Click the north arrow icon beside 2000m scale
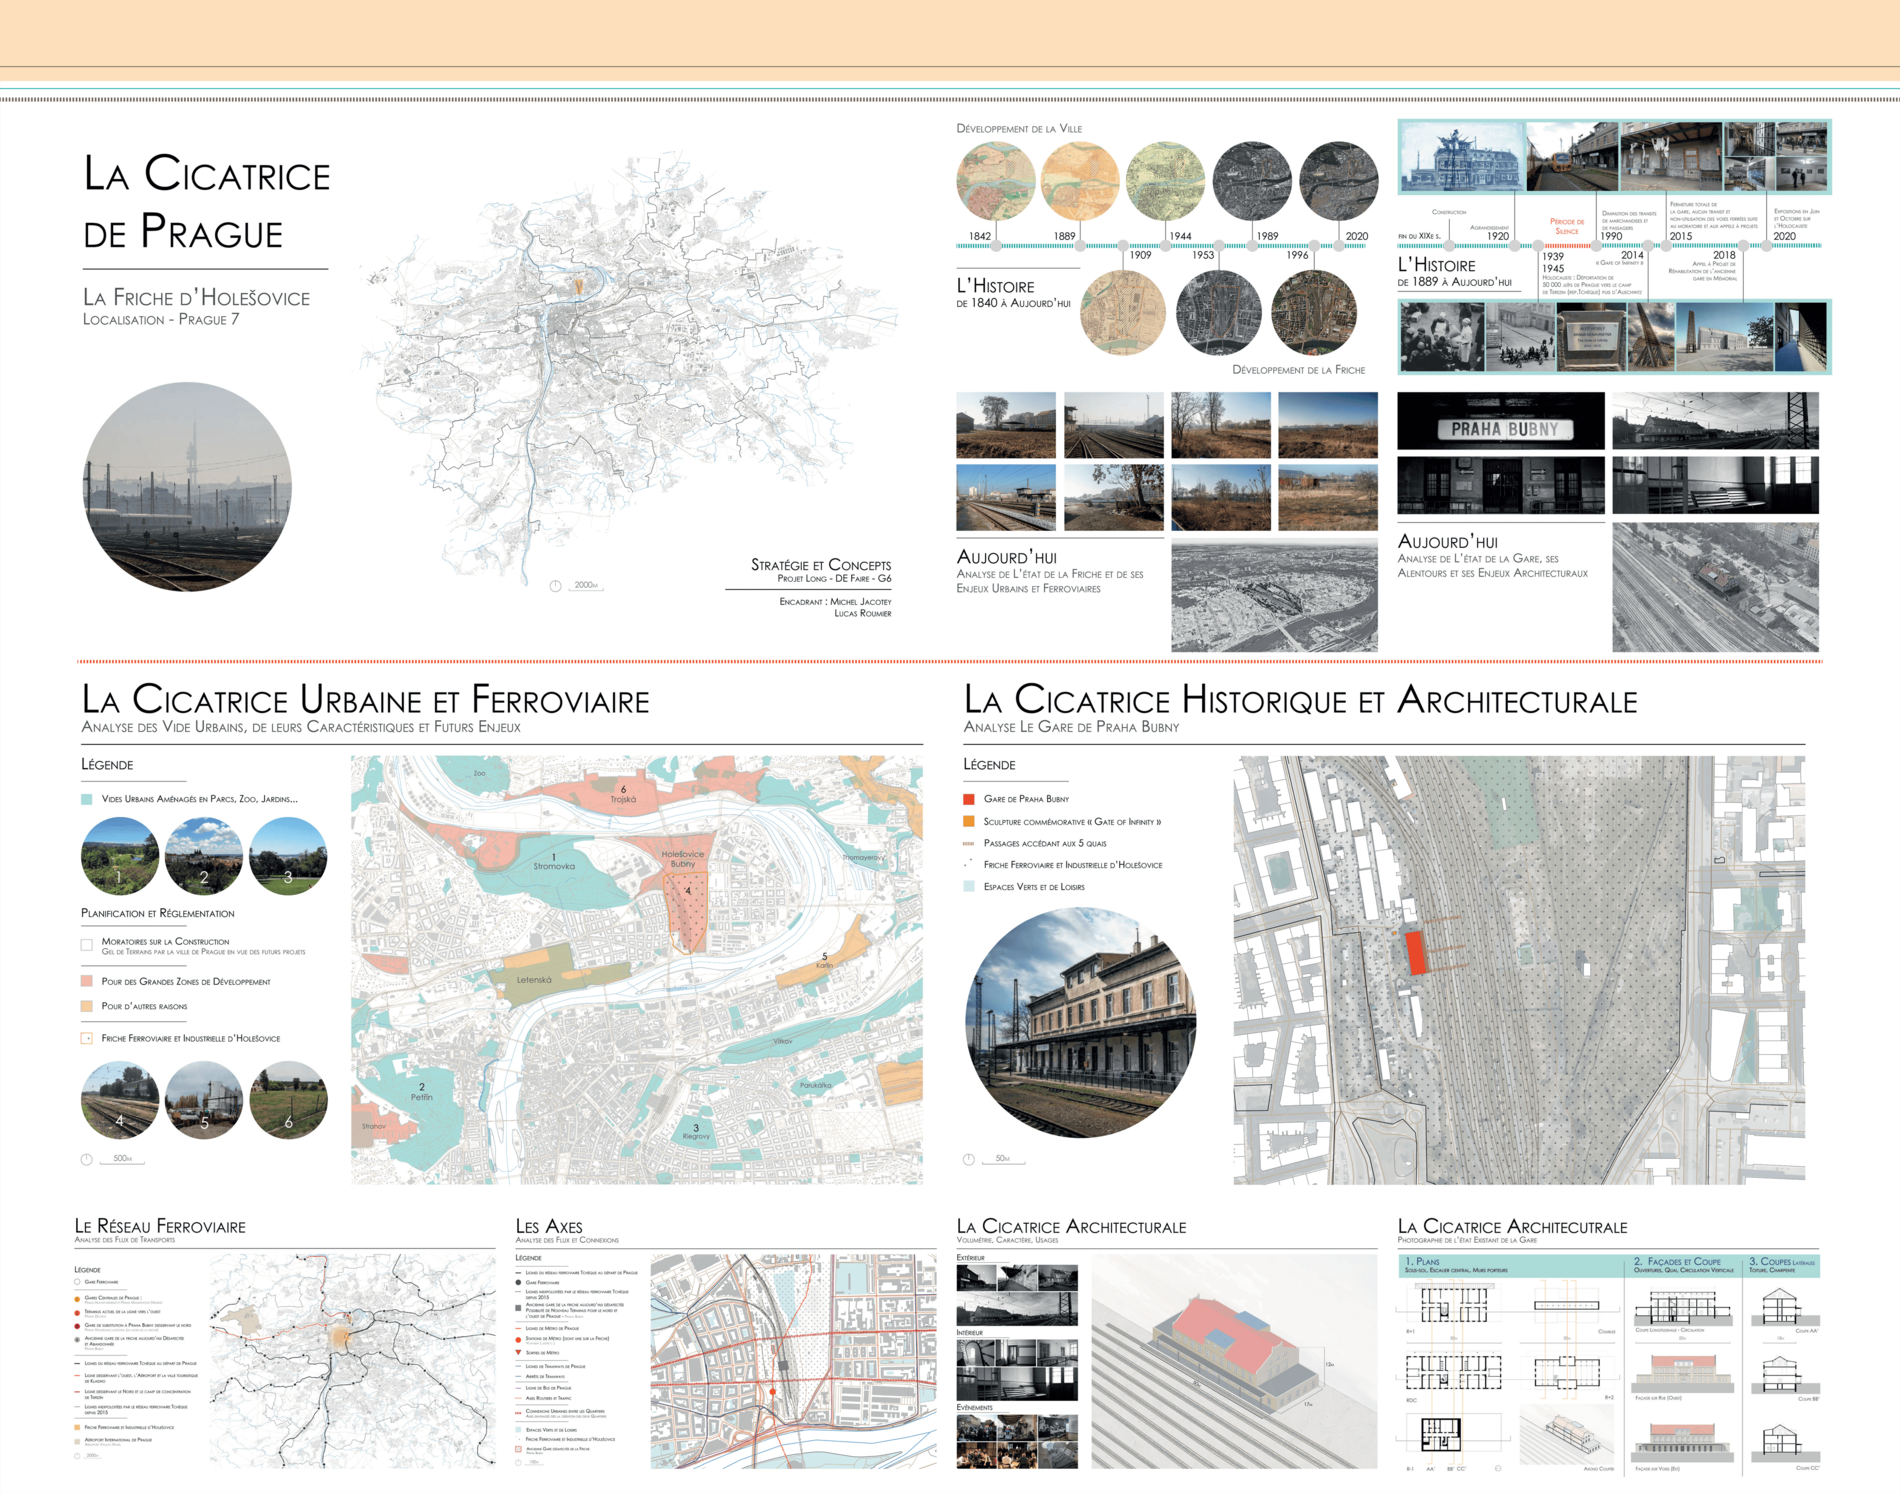The width and height of the screenshot is (1900, 1493). 556,586
